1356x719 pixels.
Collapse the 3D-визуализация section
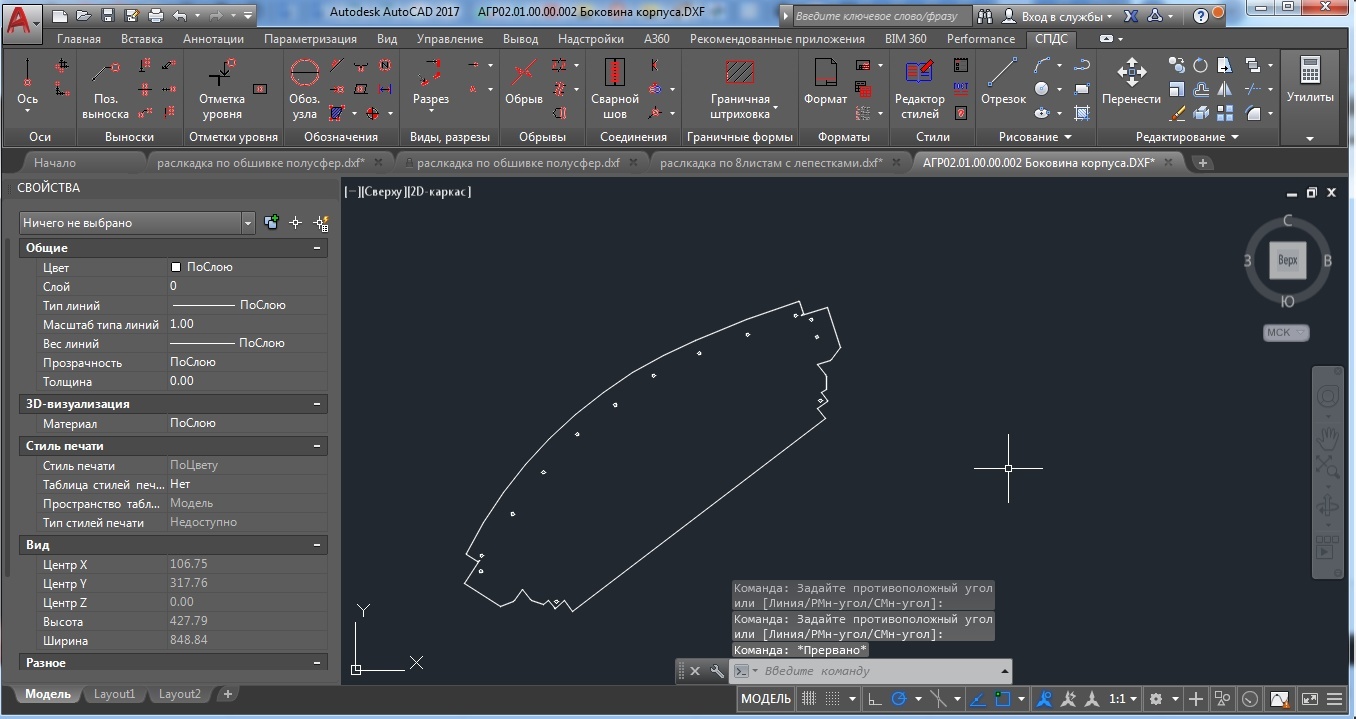[317, 404]
